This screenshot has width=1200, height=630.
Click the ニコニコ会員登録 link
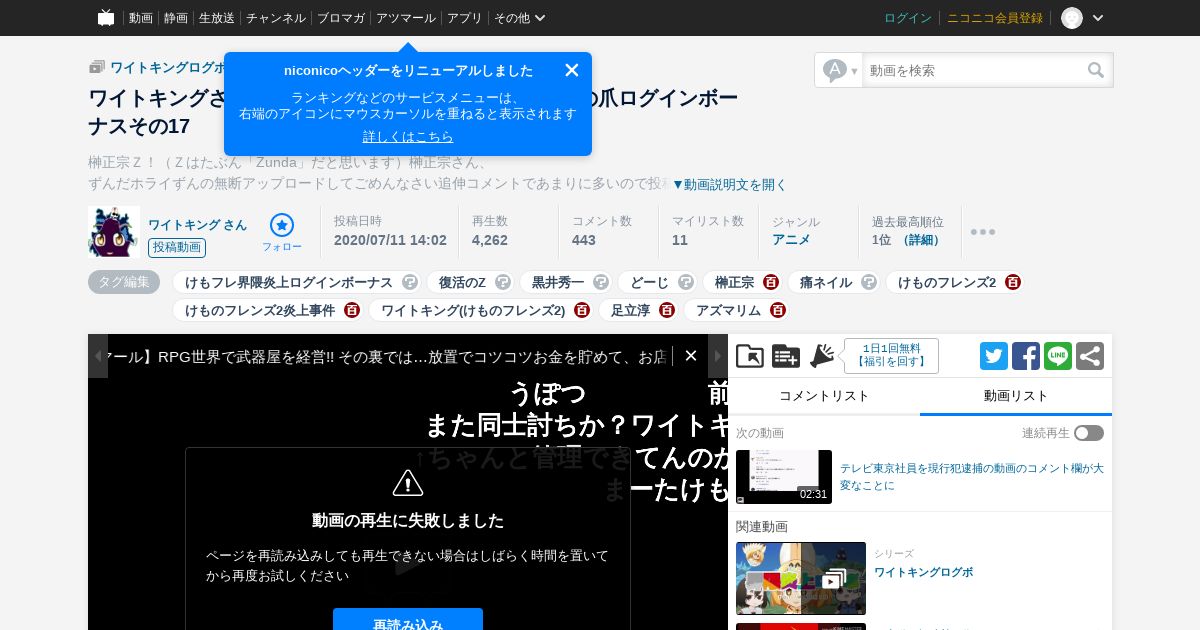[x=995, y=18]
